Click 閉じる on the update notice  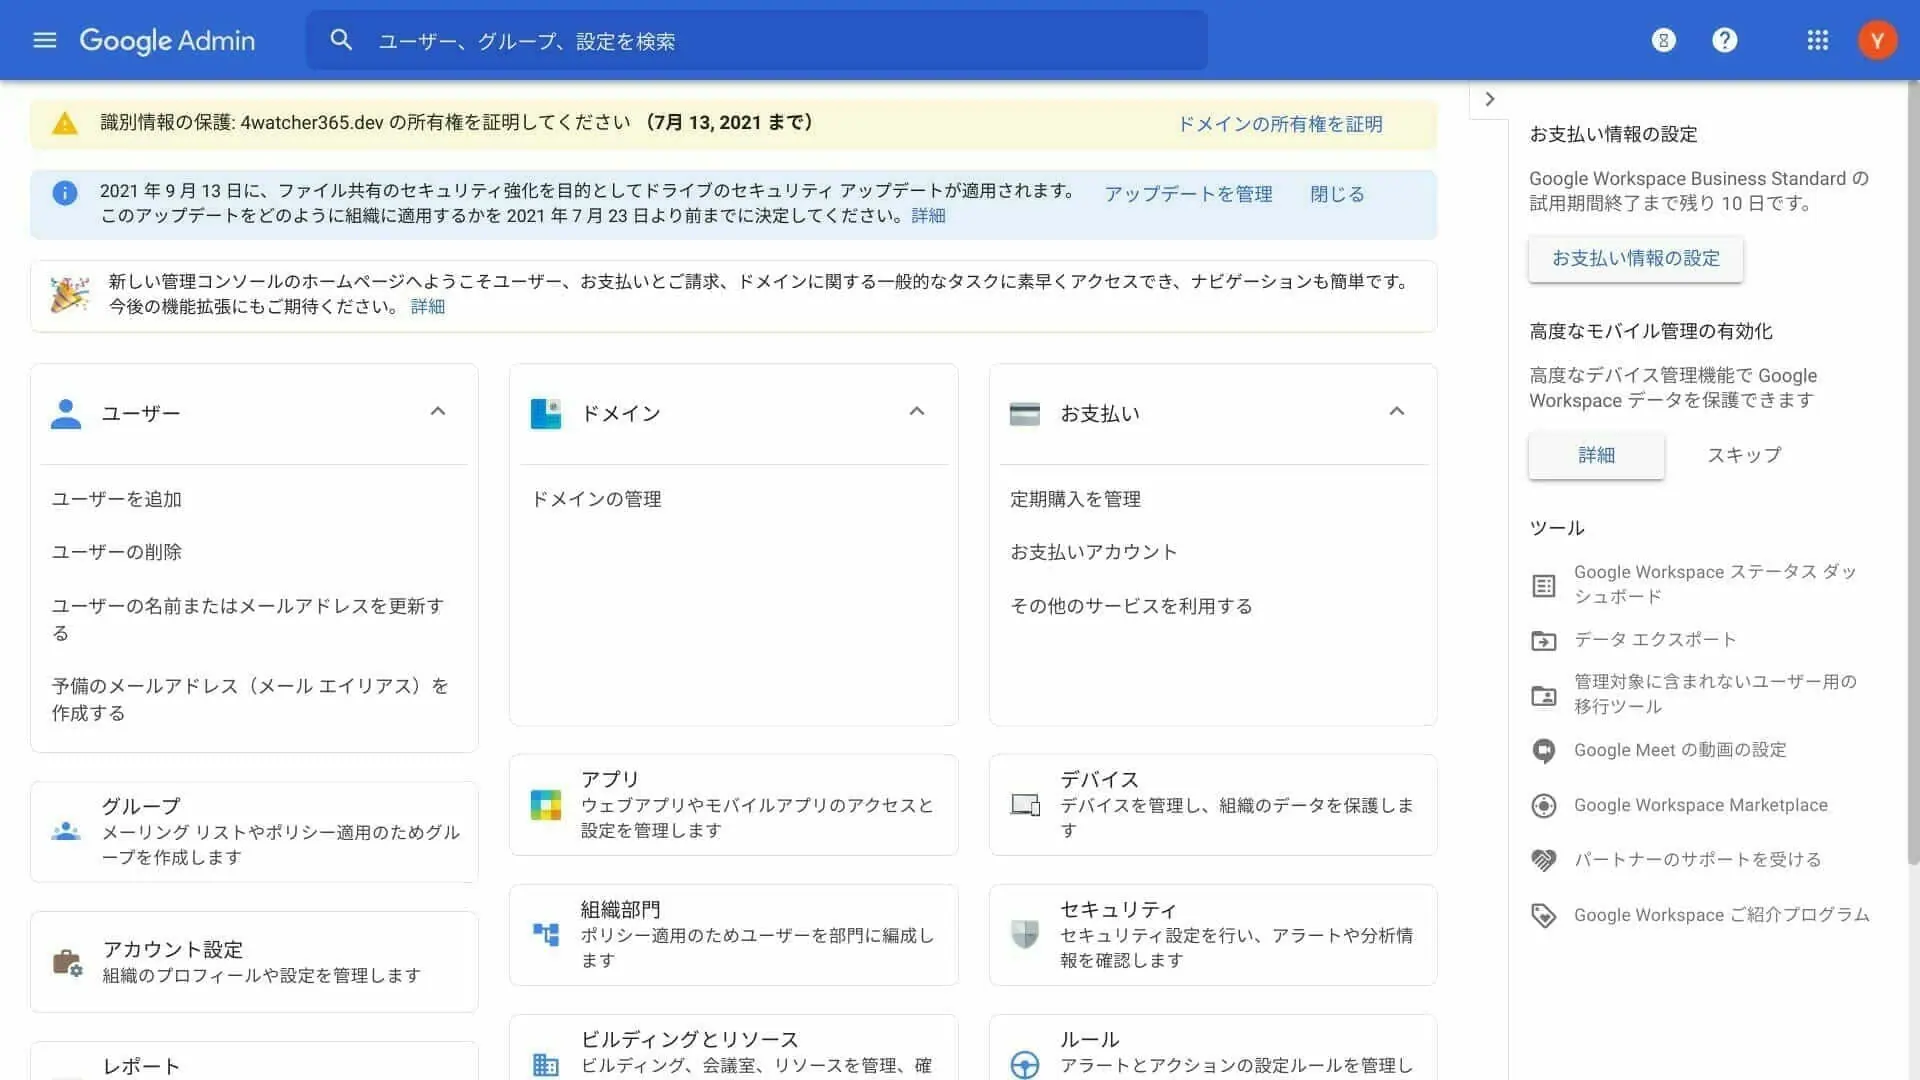point(1337,194)
